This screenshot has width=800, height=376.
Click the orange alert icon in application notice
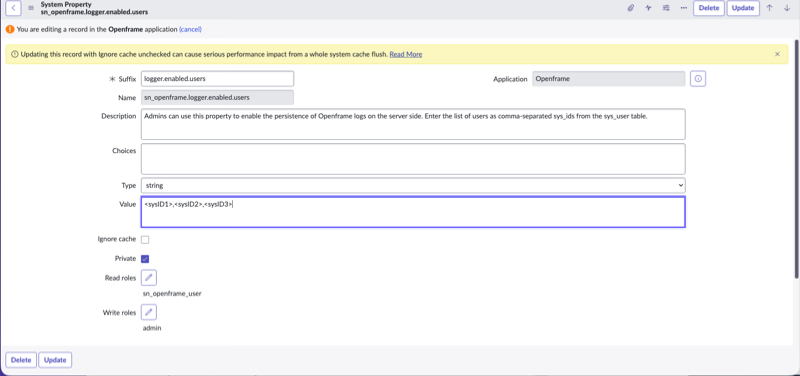tap(10, 30)
